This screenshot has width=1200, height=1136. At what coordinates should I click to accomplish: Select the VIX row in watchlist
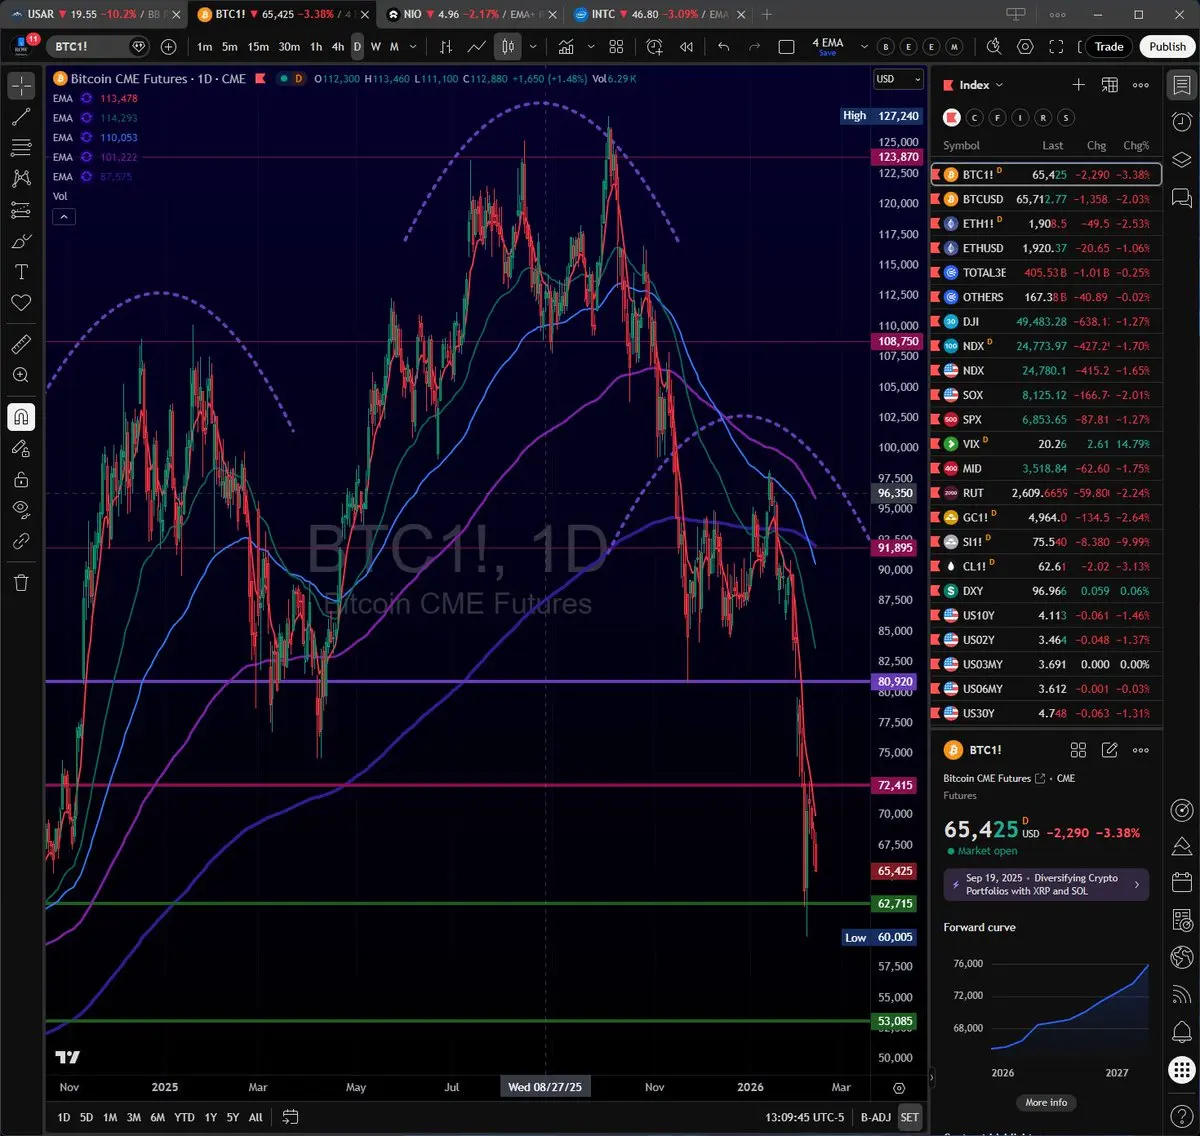tap(1046, 444)
